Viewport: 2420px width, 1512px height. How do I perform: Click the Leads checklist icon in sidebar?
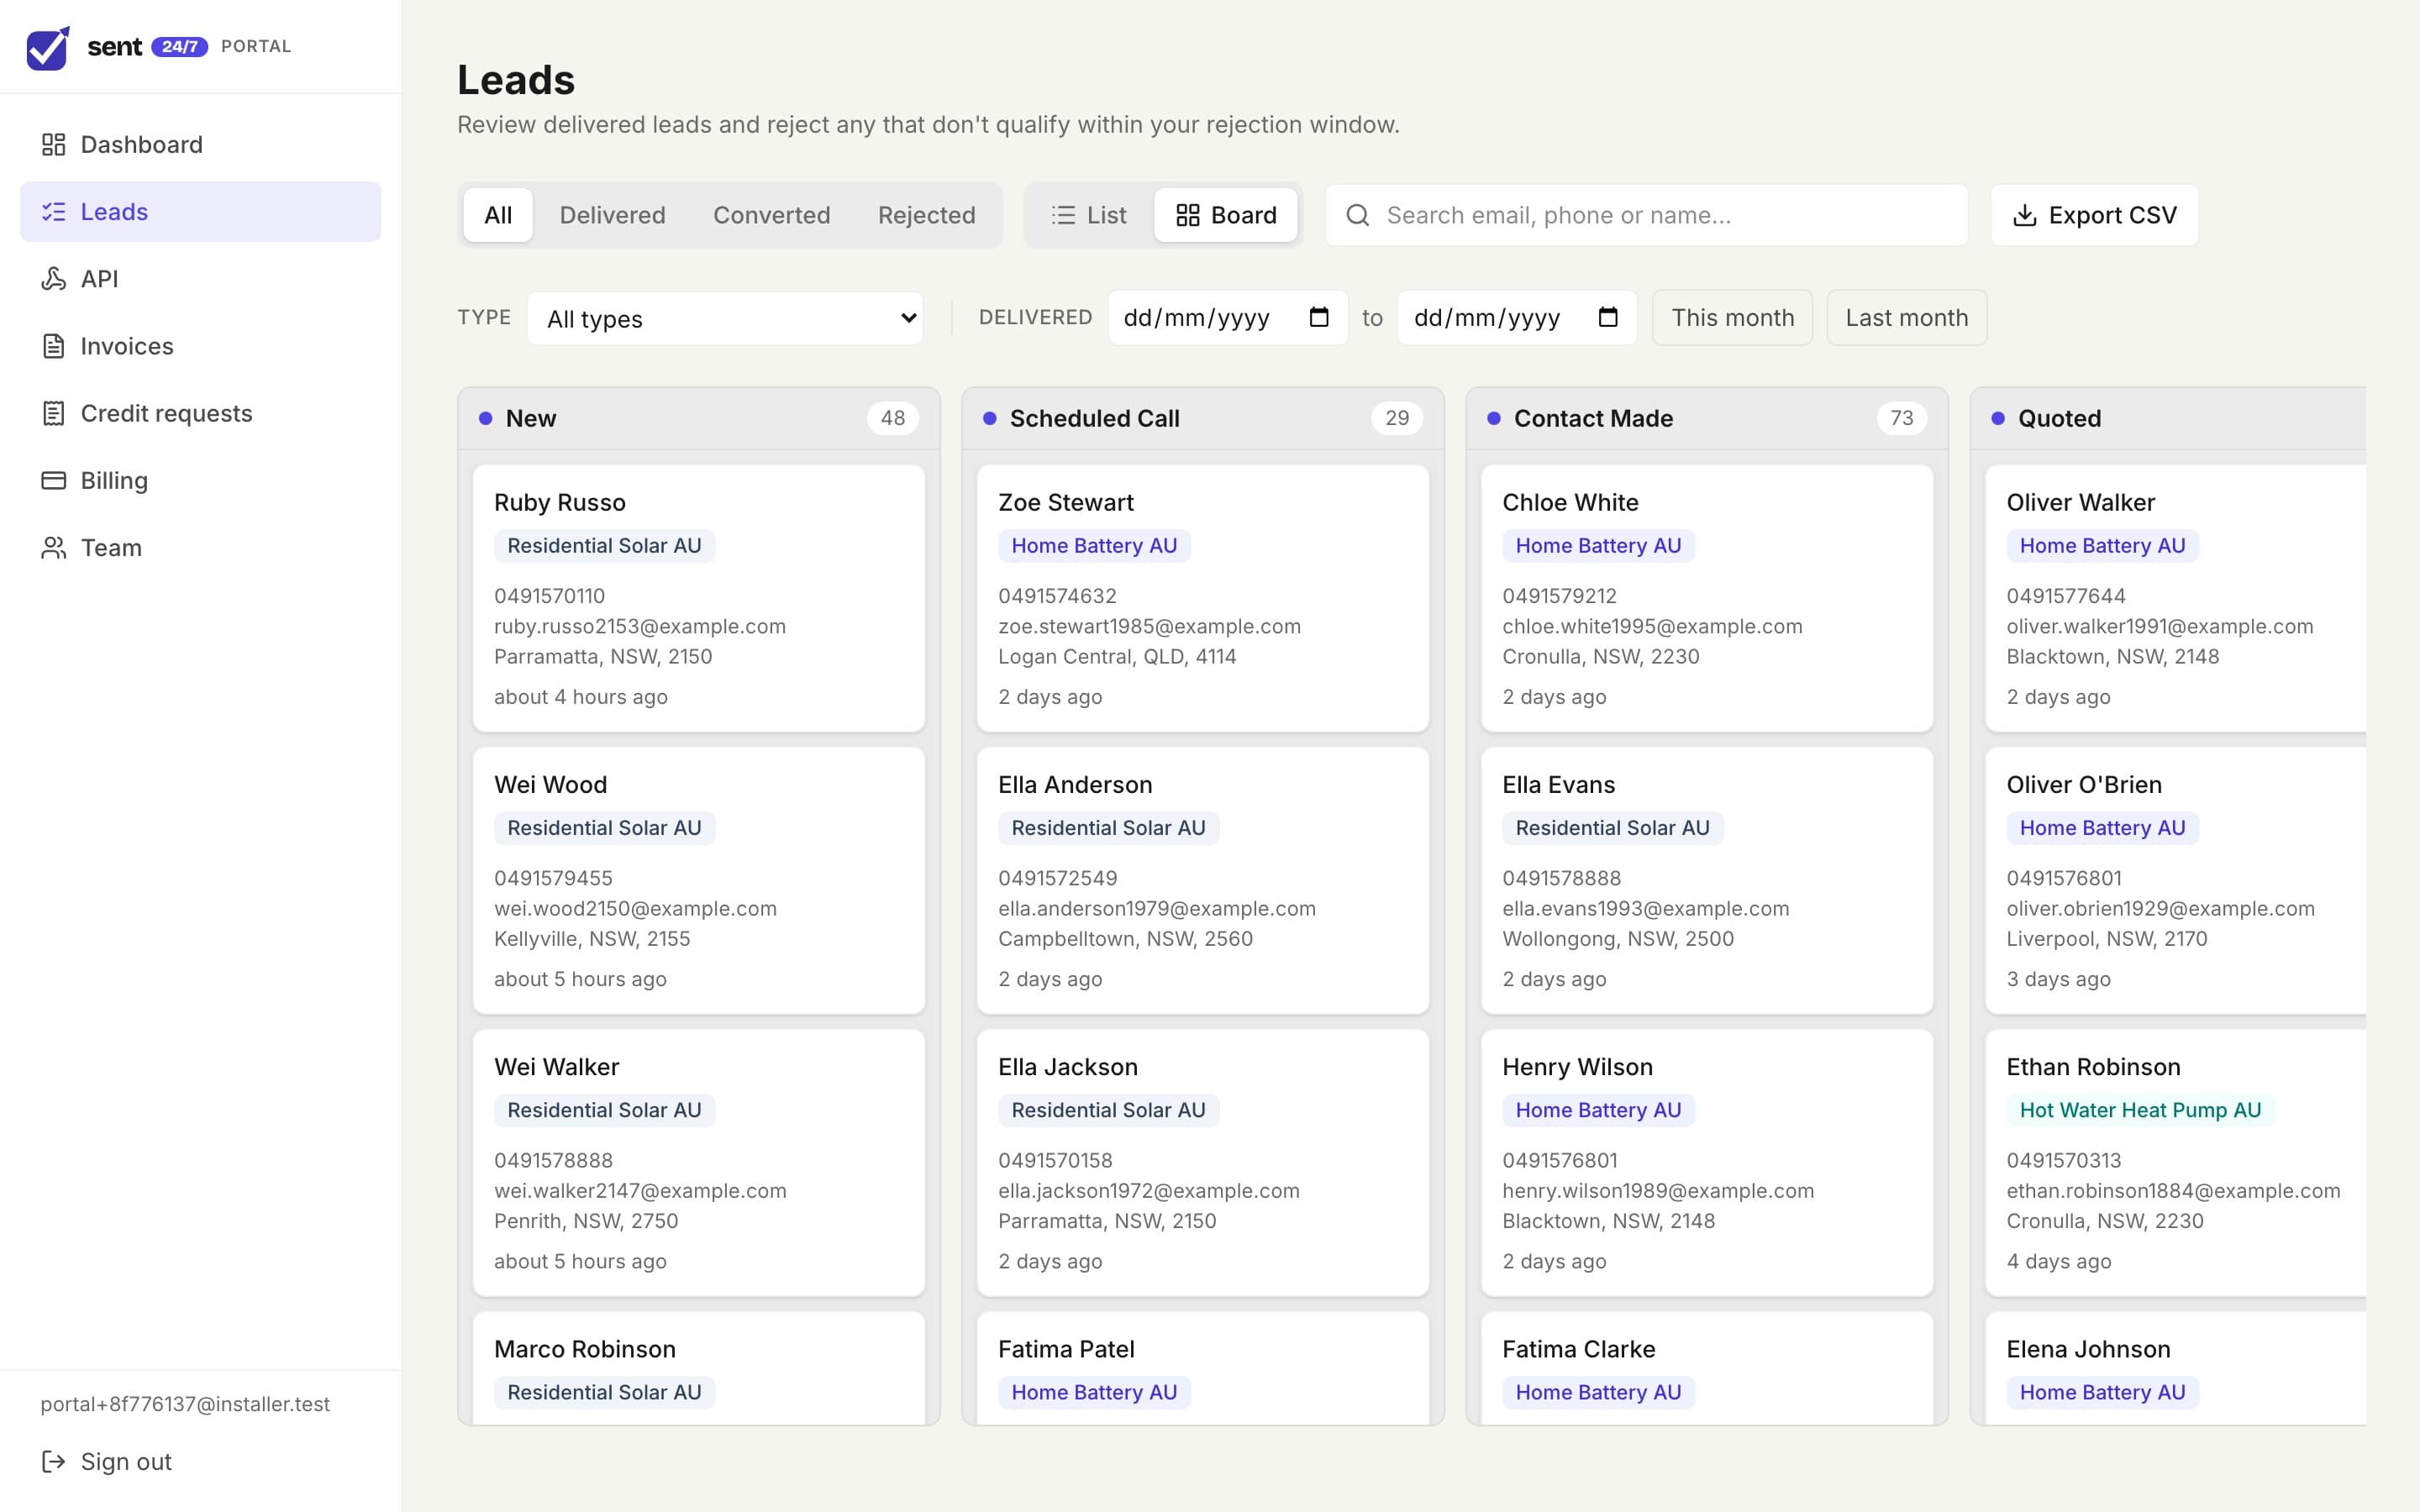[53, 212]
